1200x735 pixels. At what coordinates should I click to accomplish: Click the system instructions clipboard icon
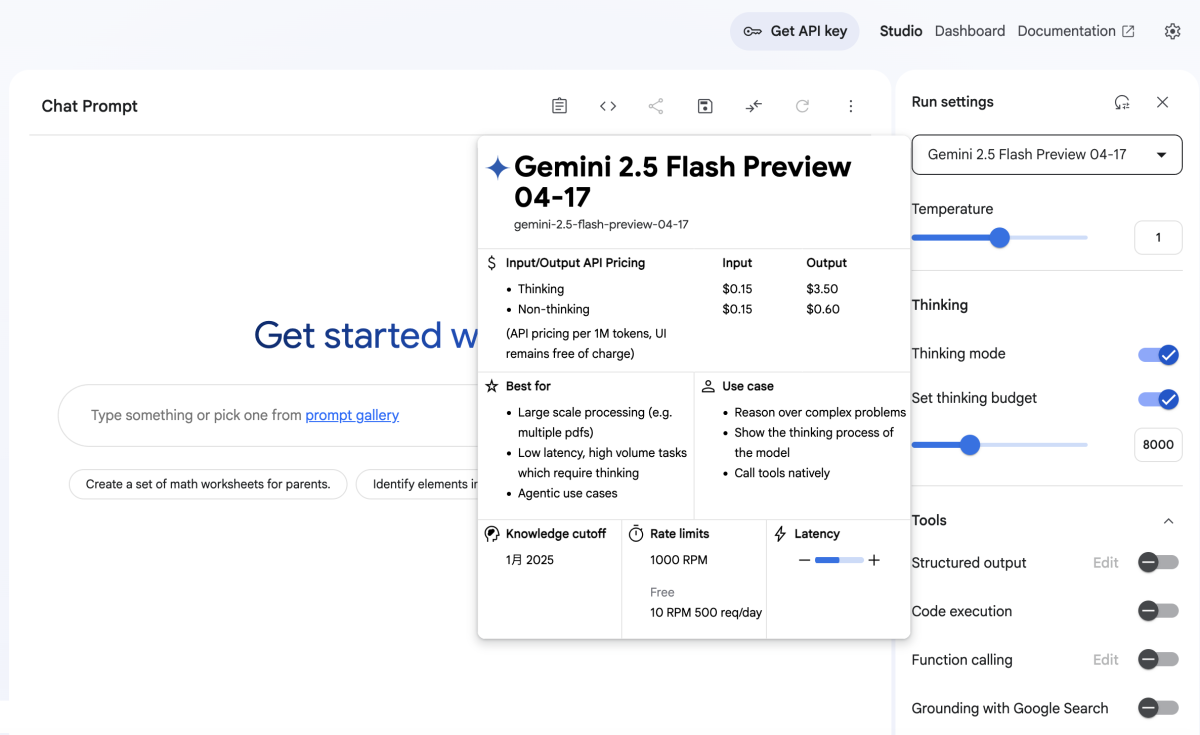click(x=560, y=106)
